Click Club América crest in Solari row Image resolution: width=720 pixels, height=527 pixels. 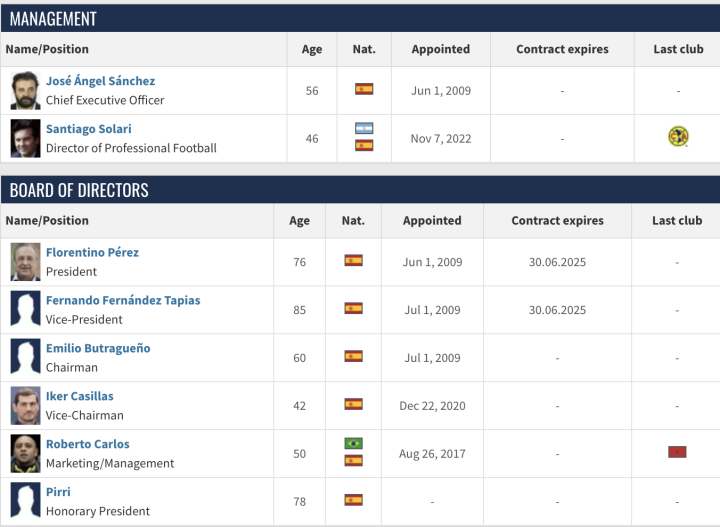point(678,138)
